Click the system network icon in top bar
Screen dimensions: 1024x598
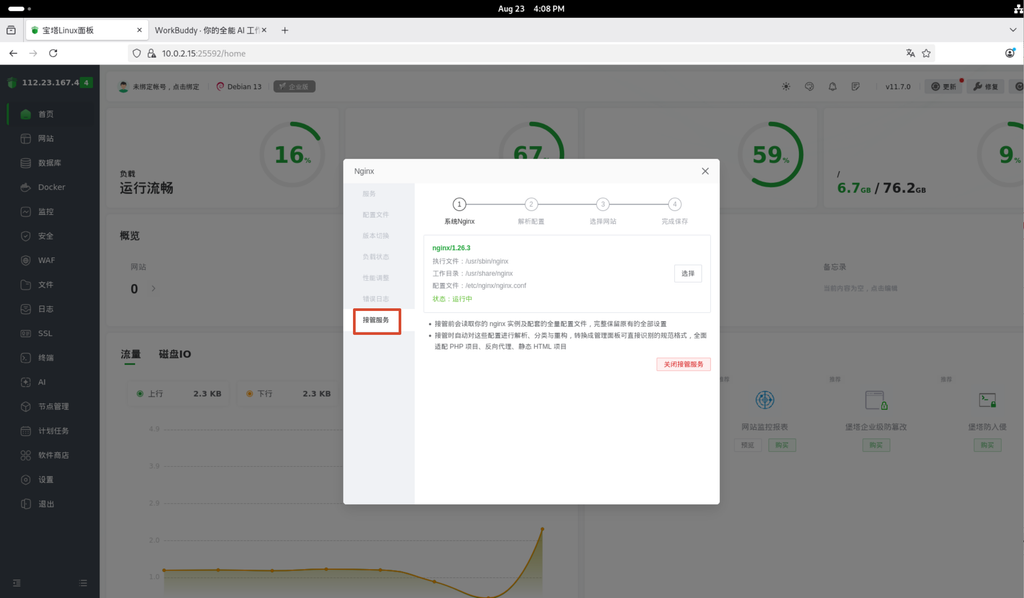(1017, 8)
